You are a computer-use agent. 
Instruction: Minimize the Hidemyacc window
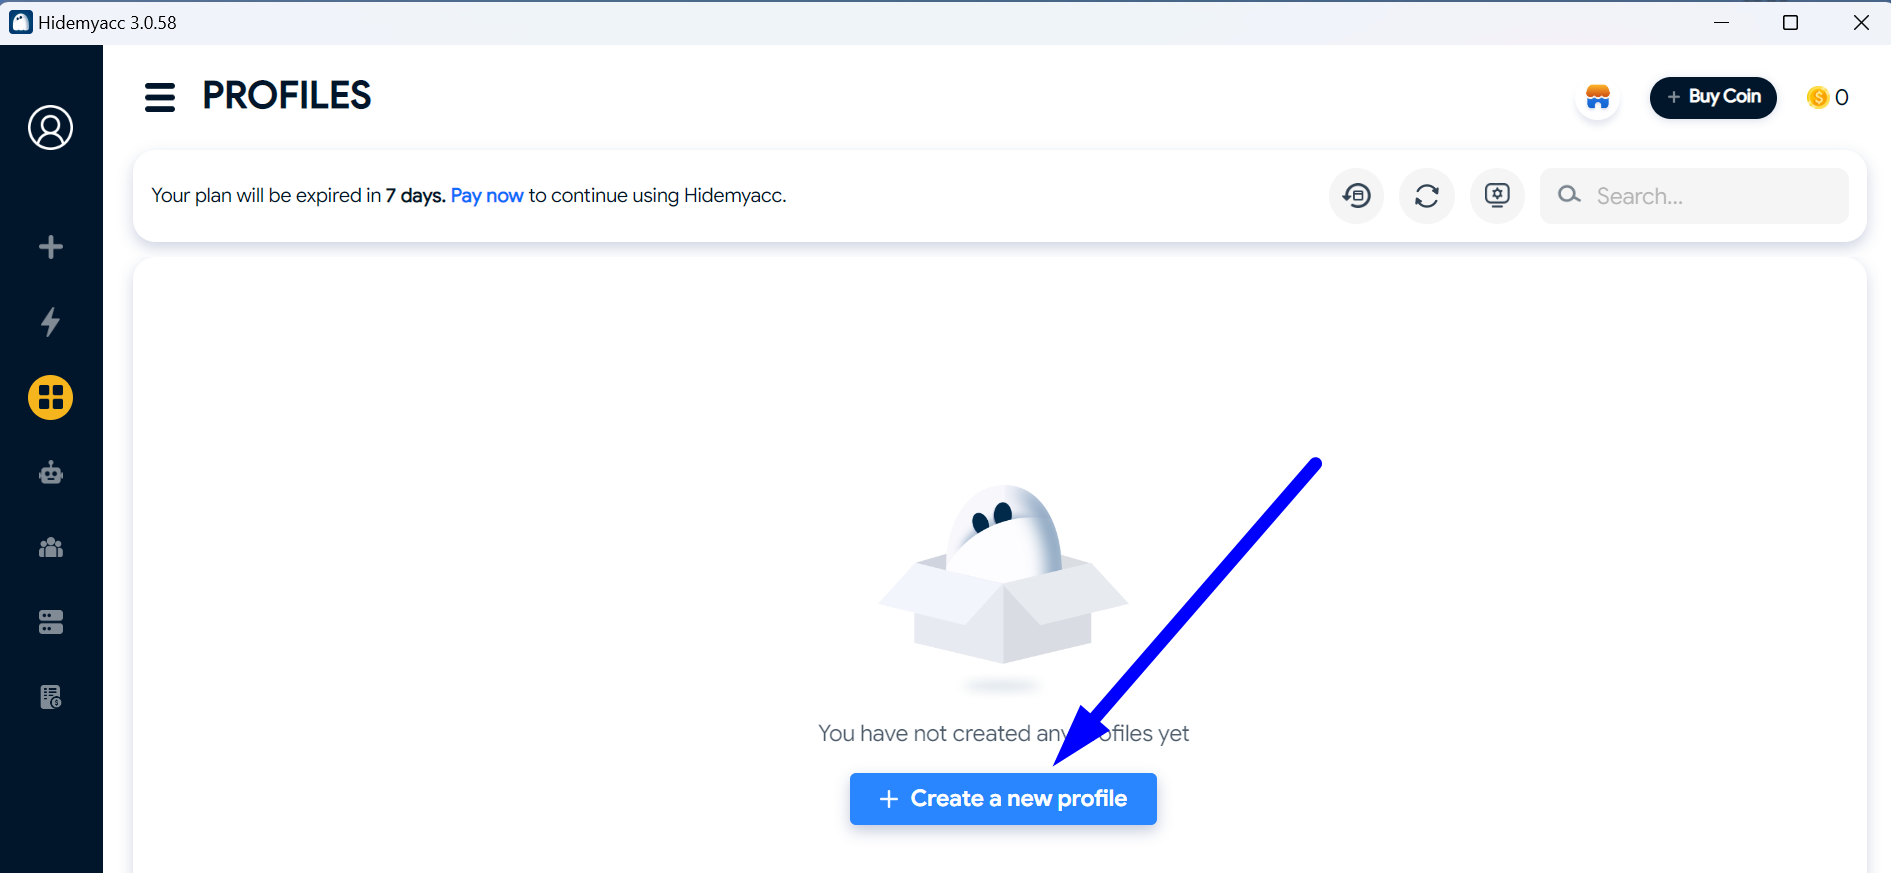coord(1721,22)
